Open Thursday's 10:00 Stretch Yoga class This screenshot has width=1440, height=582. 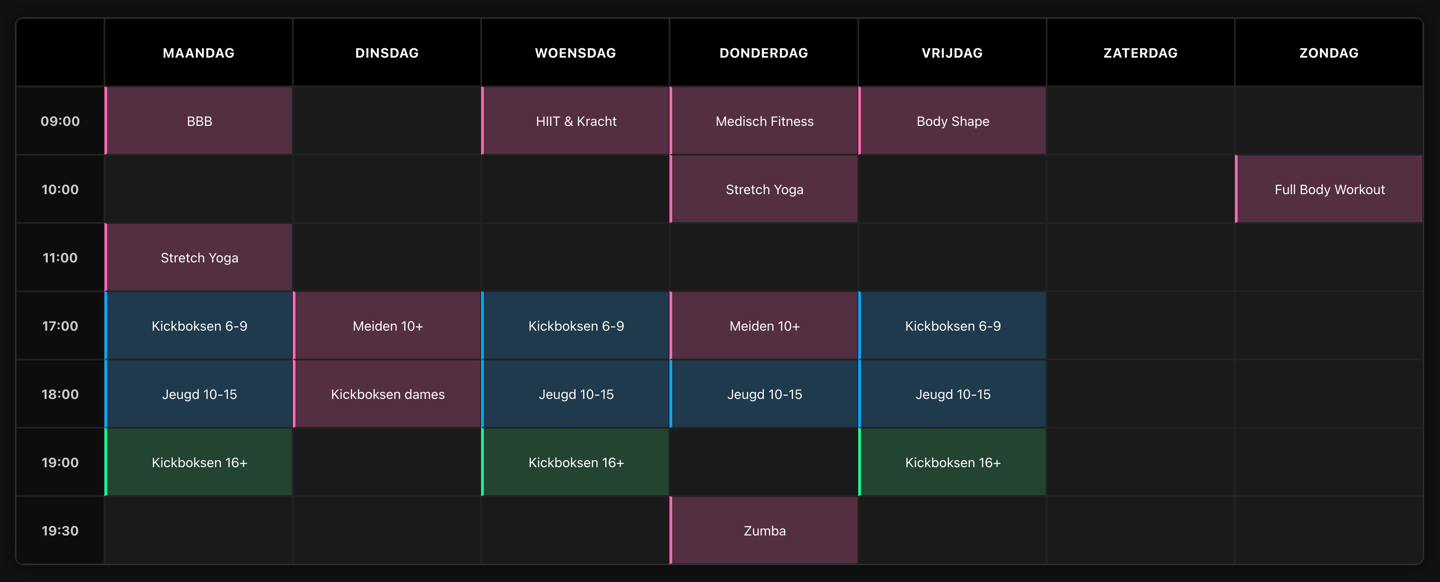[x=764, y=189]
